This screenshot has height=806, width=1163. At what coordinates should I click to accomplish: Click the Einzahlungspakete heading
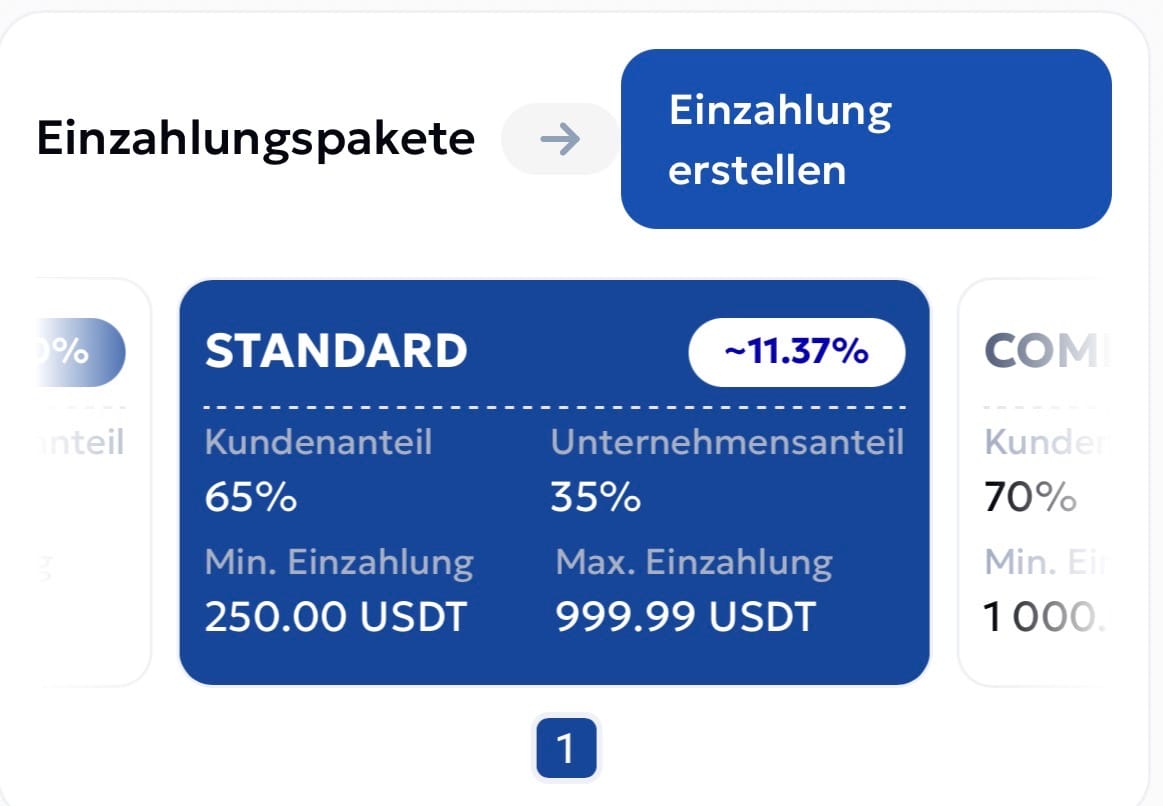point(256,139)
